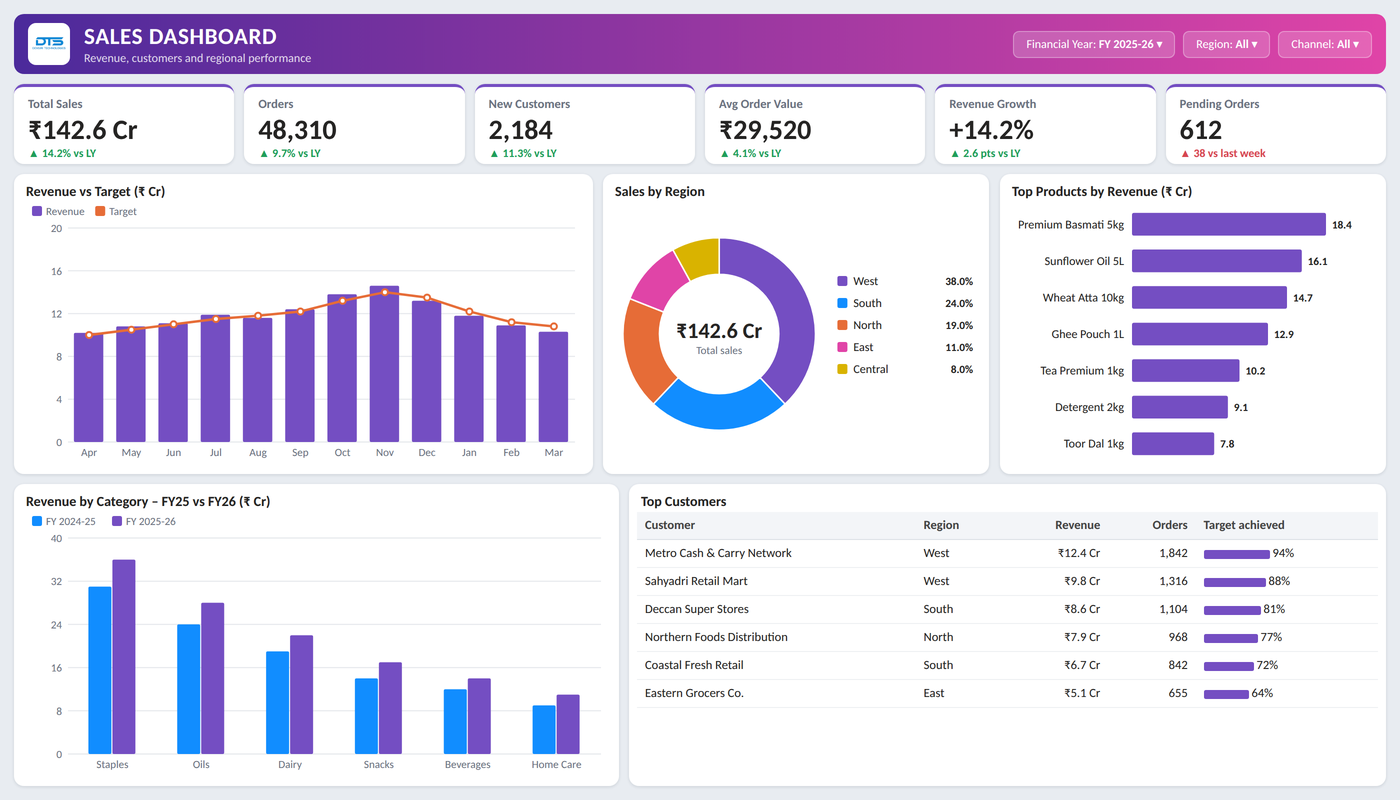Click the 1,104 orders cell
The height and width of the screenshot is (800, 1400).
(1173, 609)
